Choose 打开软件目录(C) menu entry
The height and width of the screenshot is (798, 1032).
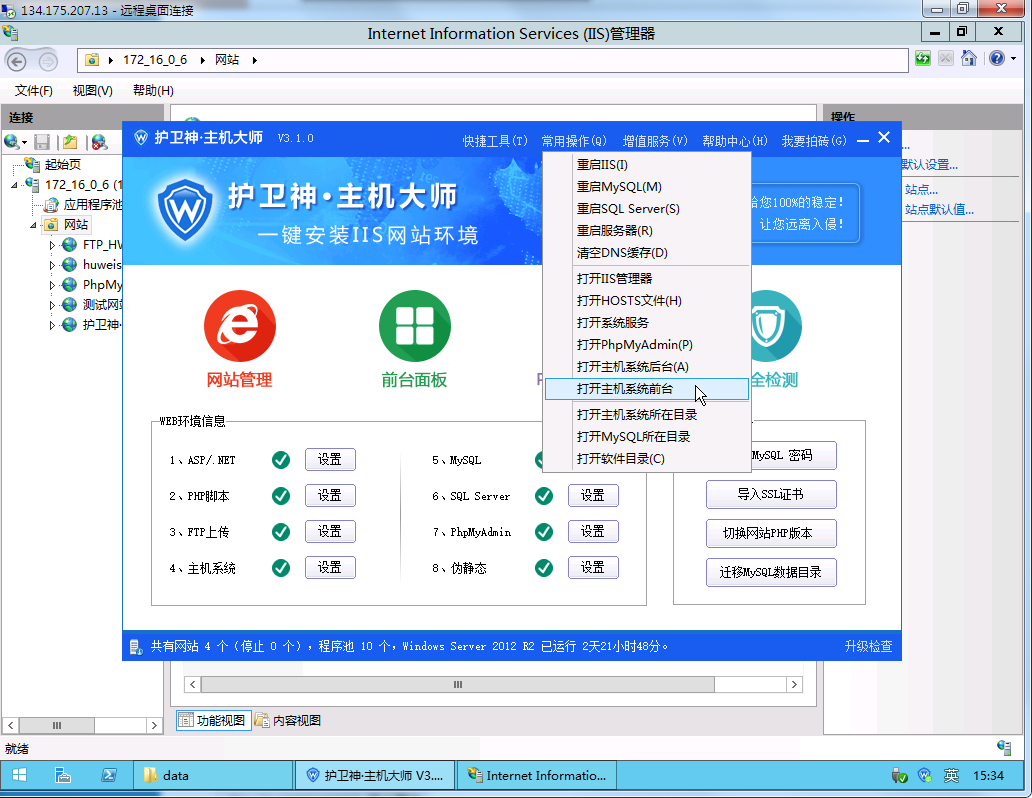647,459
